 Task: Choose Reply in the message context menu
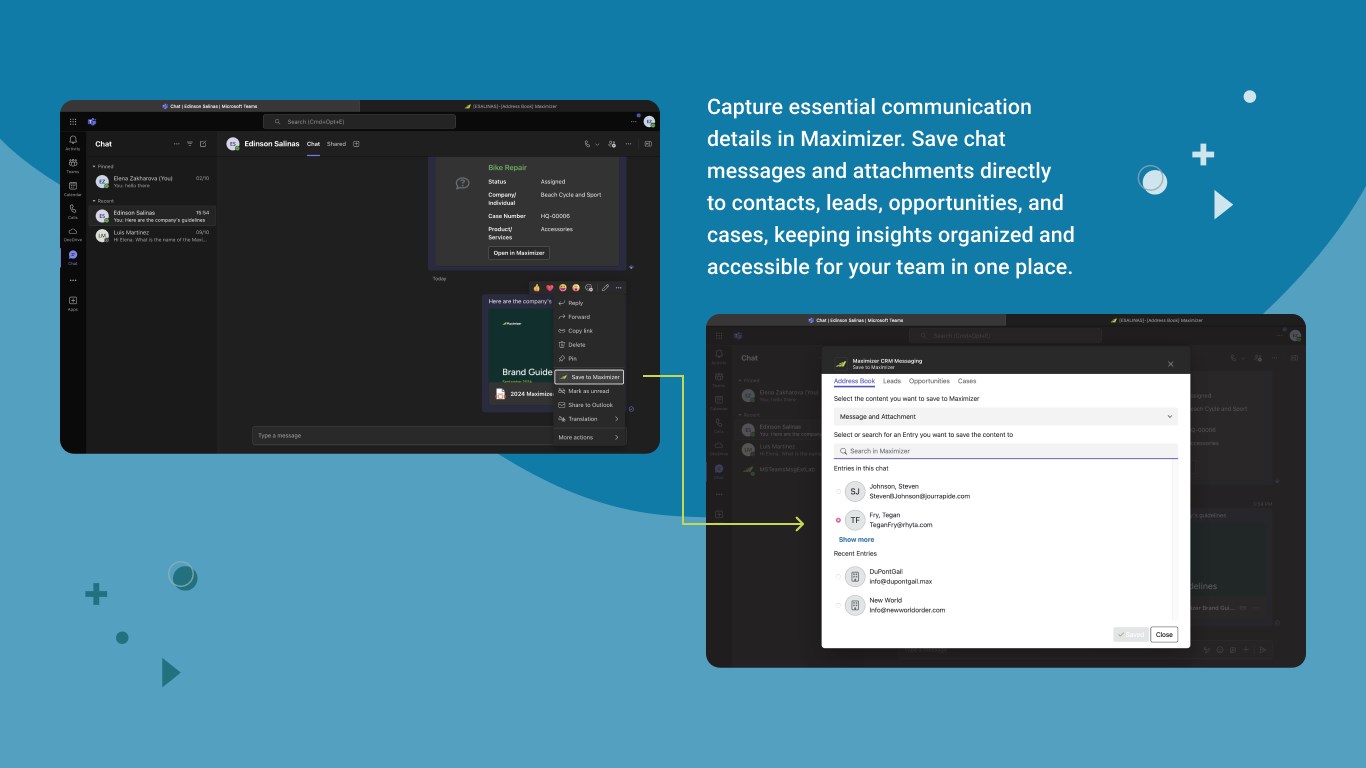click(x=590, y=303)
